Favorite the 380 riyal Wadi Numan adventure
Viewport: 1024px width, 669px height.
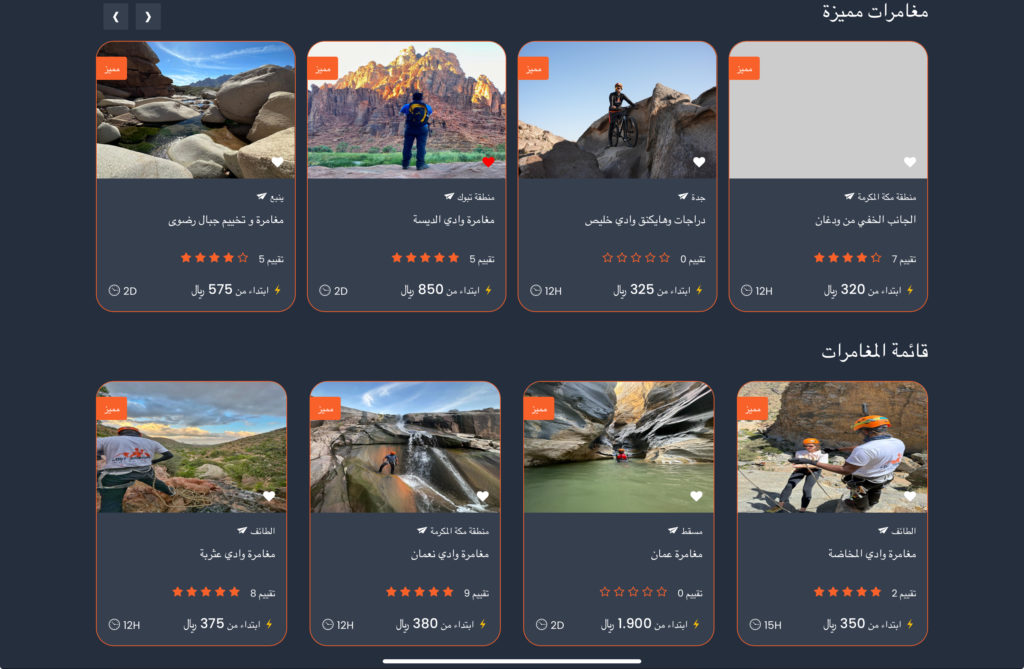pos(483,496)
